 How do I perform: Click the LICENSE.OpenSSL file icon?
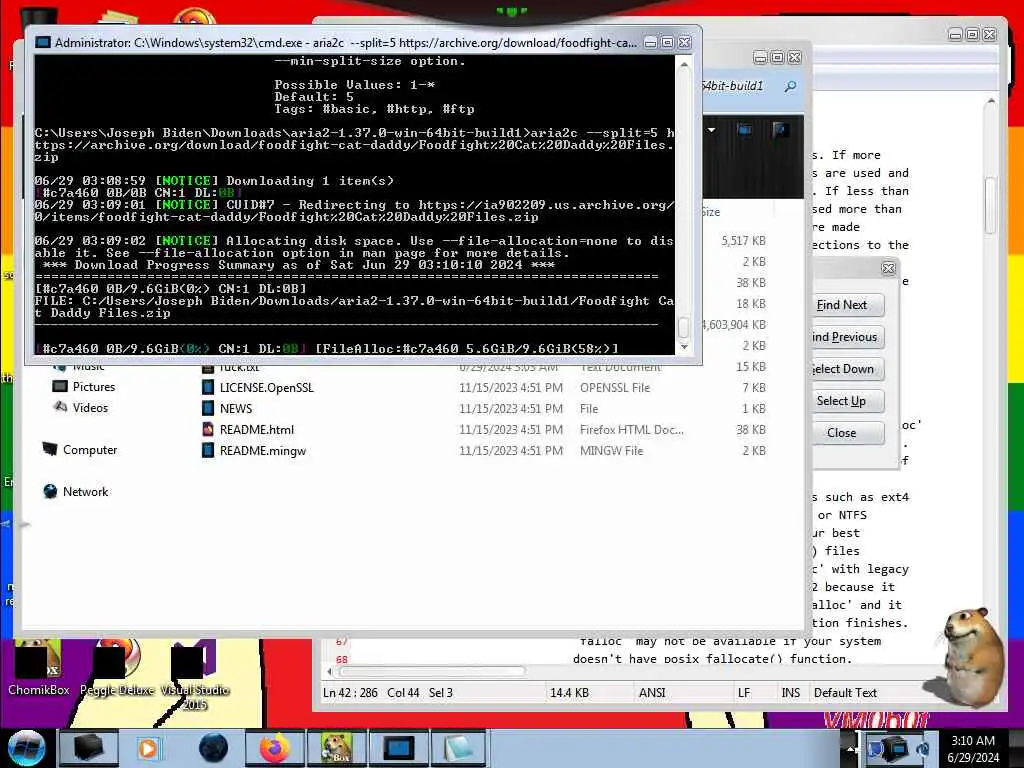tap(208, 388)
